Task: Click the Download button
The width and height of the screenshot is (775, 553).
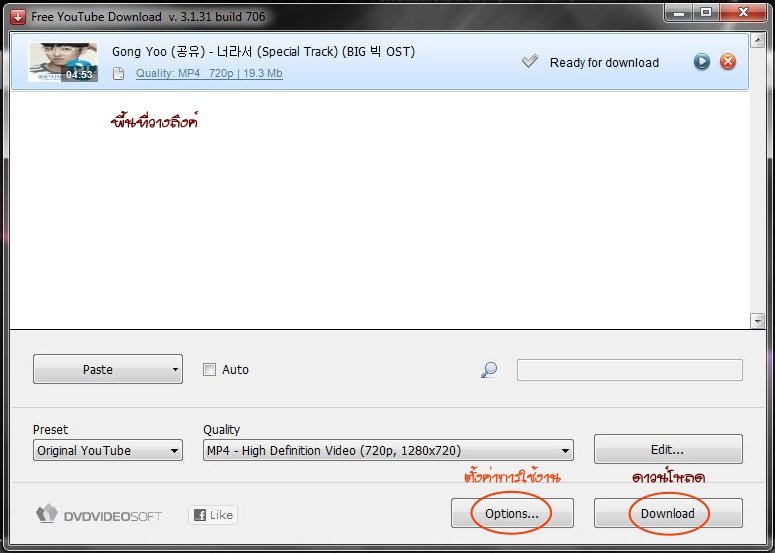Action: 668,513
